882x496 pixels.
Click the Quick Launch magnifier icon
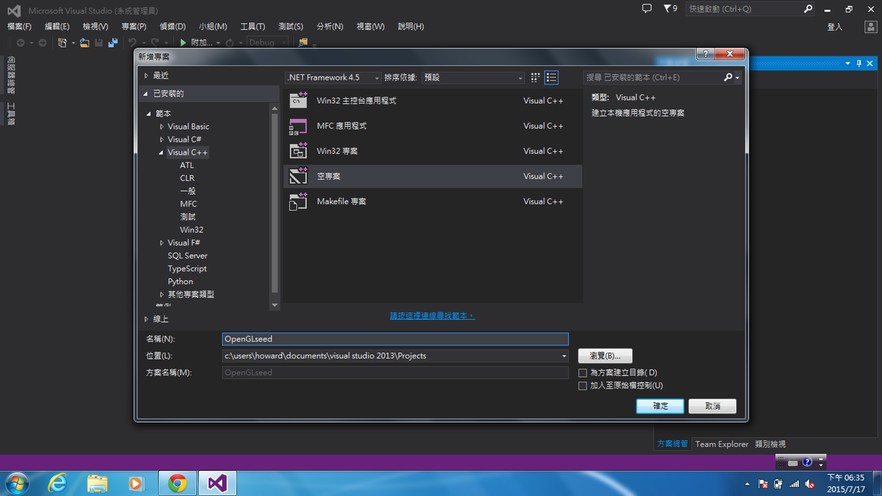808,8
